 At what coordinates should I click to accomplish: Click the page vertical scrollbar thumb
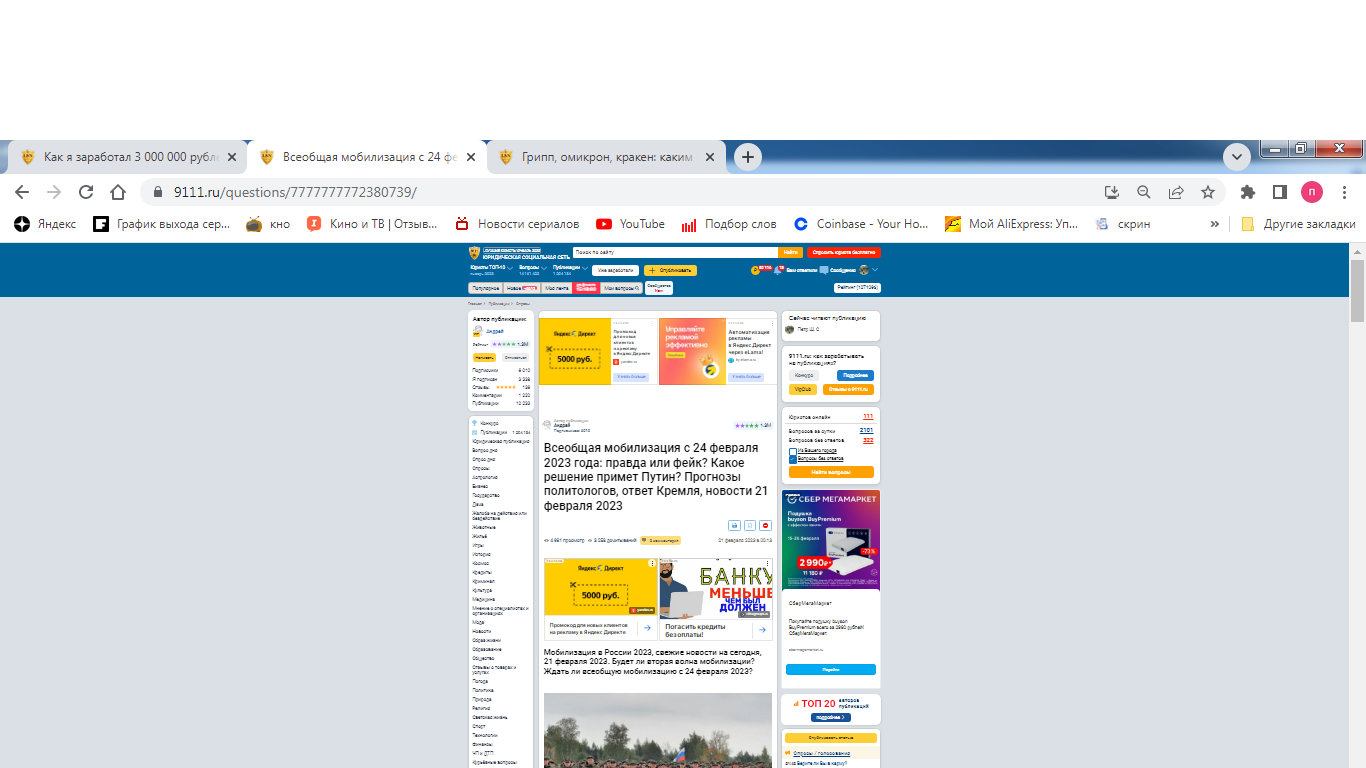pyautogui.click(x=1357, y=290)
